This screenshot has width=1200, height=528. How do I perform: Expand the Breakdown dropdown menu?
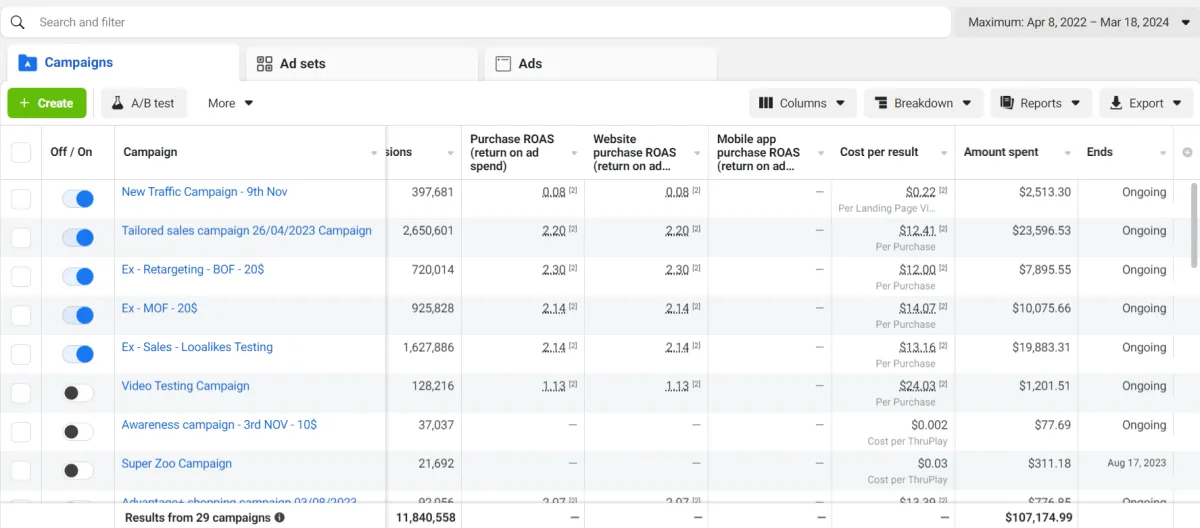(922, 103)
